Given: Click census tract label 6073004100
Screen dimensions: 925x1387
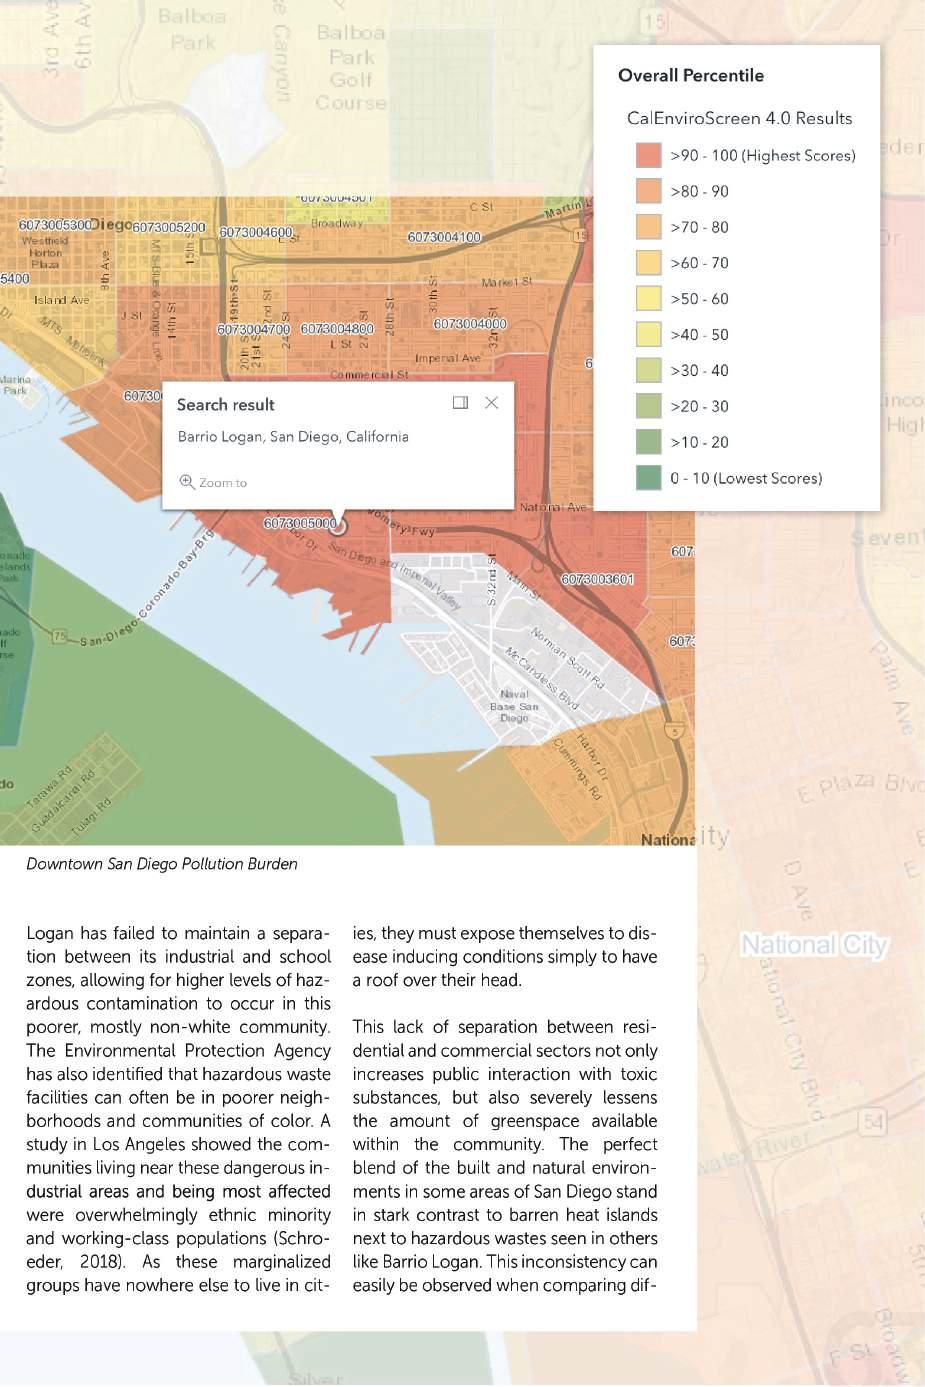Looking at the screenshot, I should pyautogui.click(x=444, y=237).
